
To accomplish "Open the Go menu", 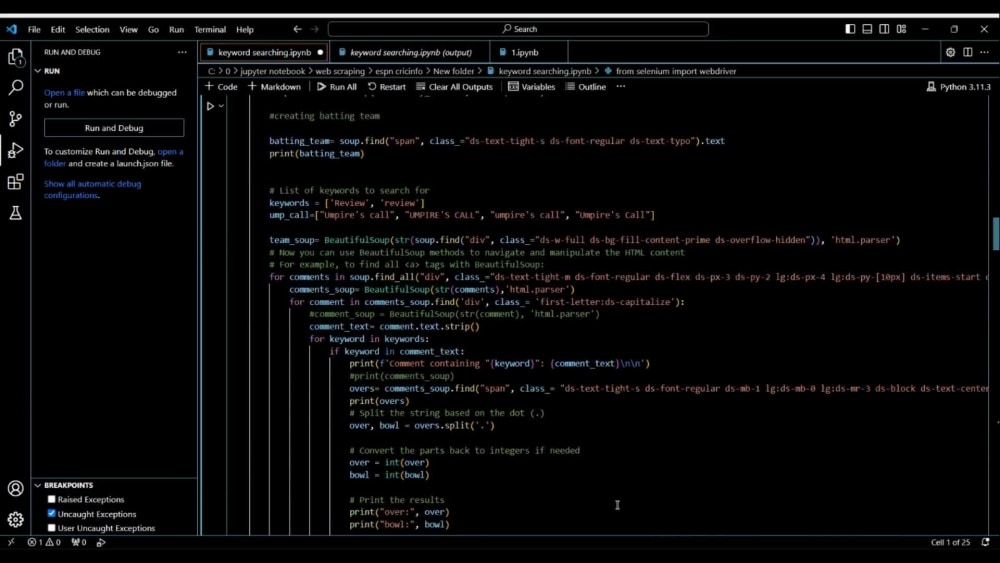I will (153, 29).
